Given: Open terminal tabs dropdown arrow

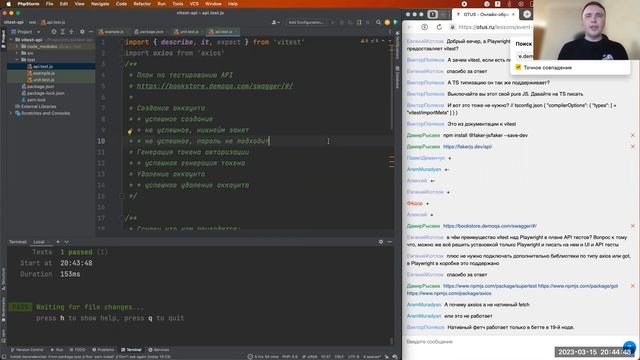Looking at the screenshot, I should (x=67, y=242).
